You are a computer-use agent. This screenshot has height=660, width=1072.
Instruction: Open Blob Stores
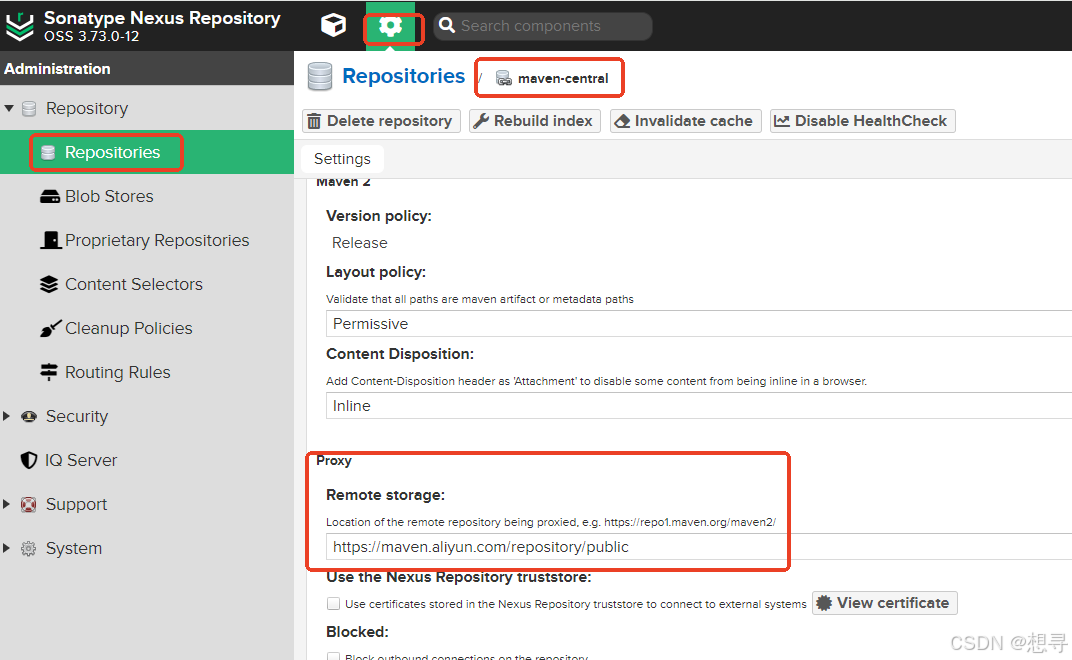pos(109,196)
